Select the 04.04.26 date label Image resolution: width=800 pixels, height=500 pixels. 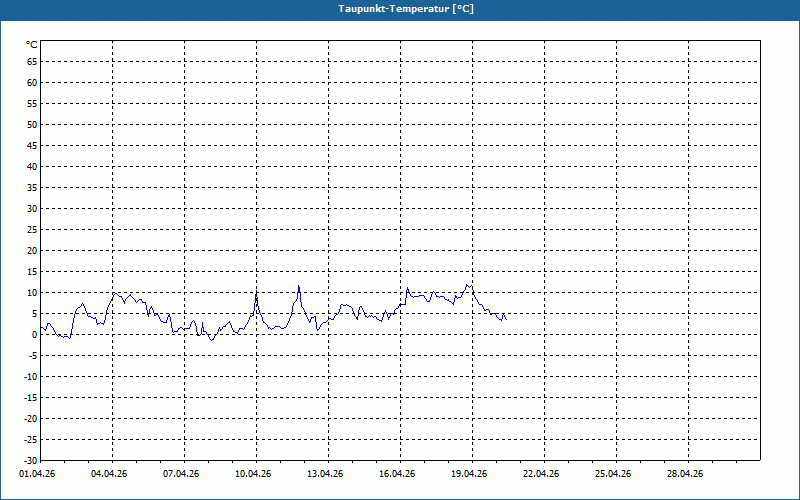[109, 474]
